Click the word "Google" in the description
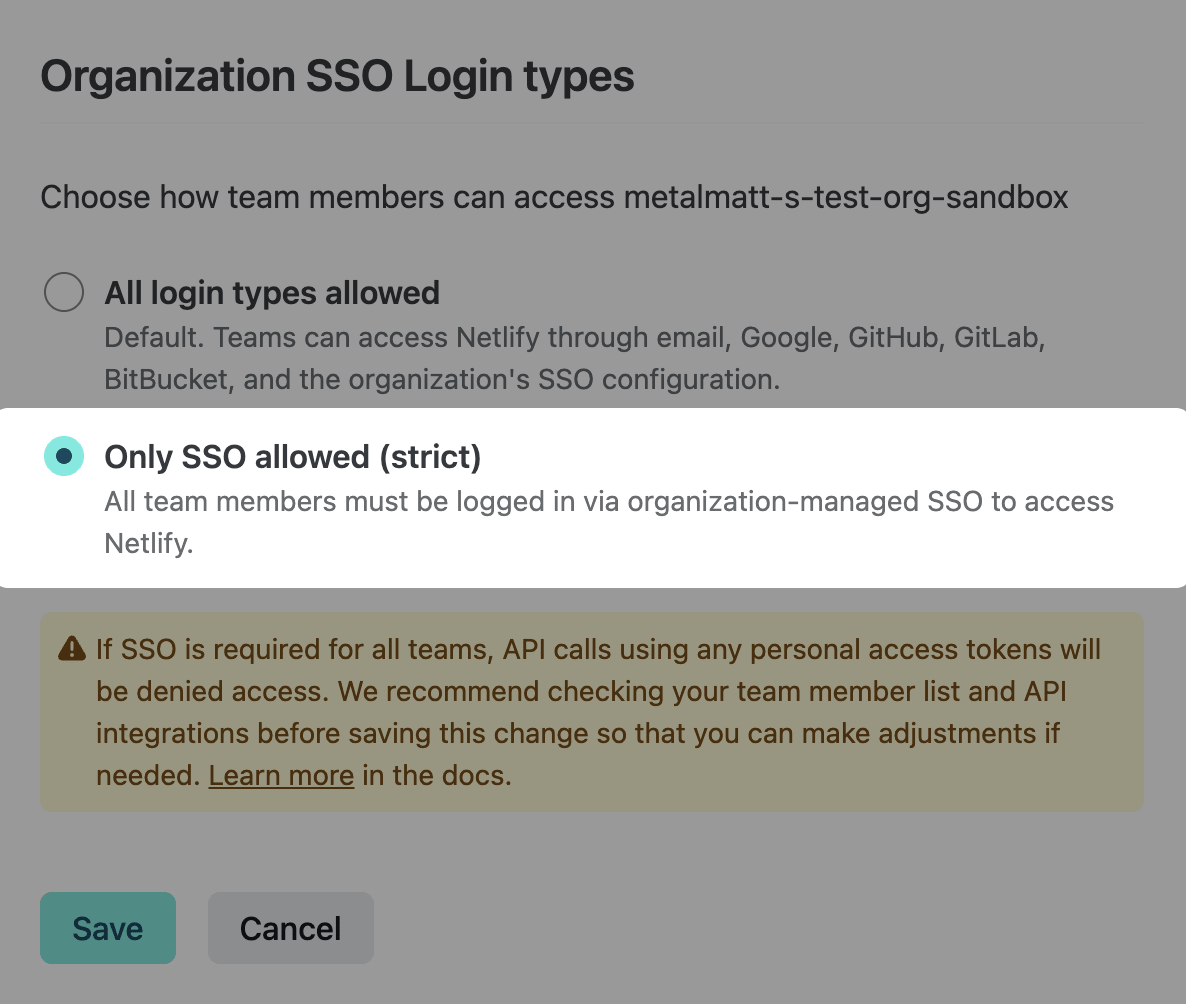This screenshot has width=1186, height=1004. click(x=786, y=338)
